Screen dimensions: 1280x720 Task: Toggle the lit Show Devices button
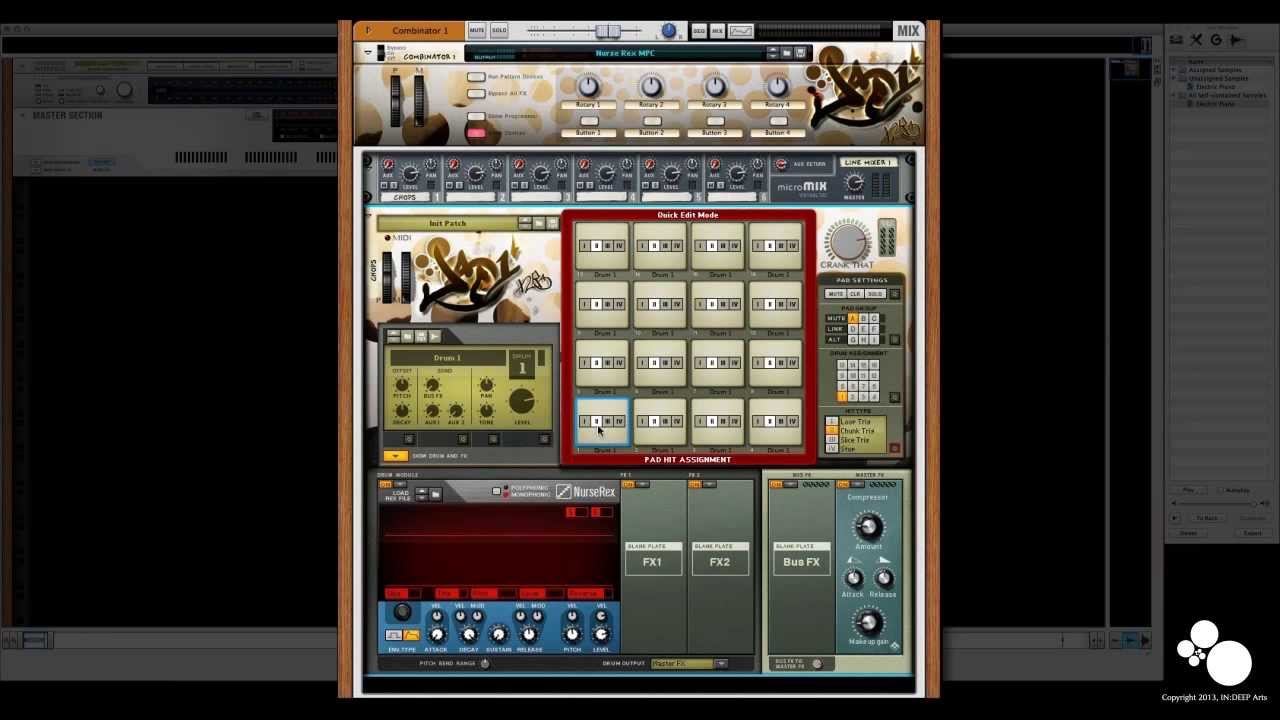pyautogui.click(x=476, y=133)
